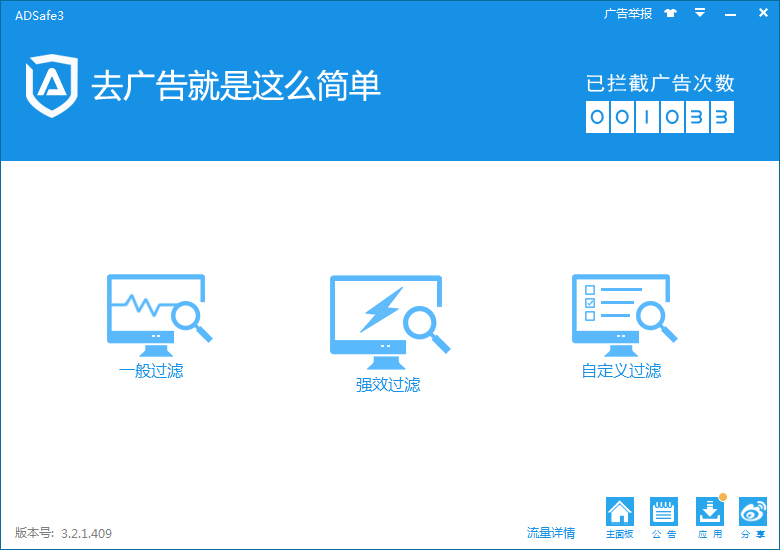Click the blocked ads counter 001033
The image size is (780, 550).
coord(660,117)
